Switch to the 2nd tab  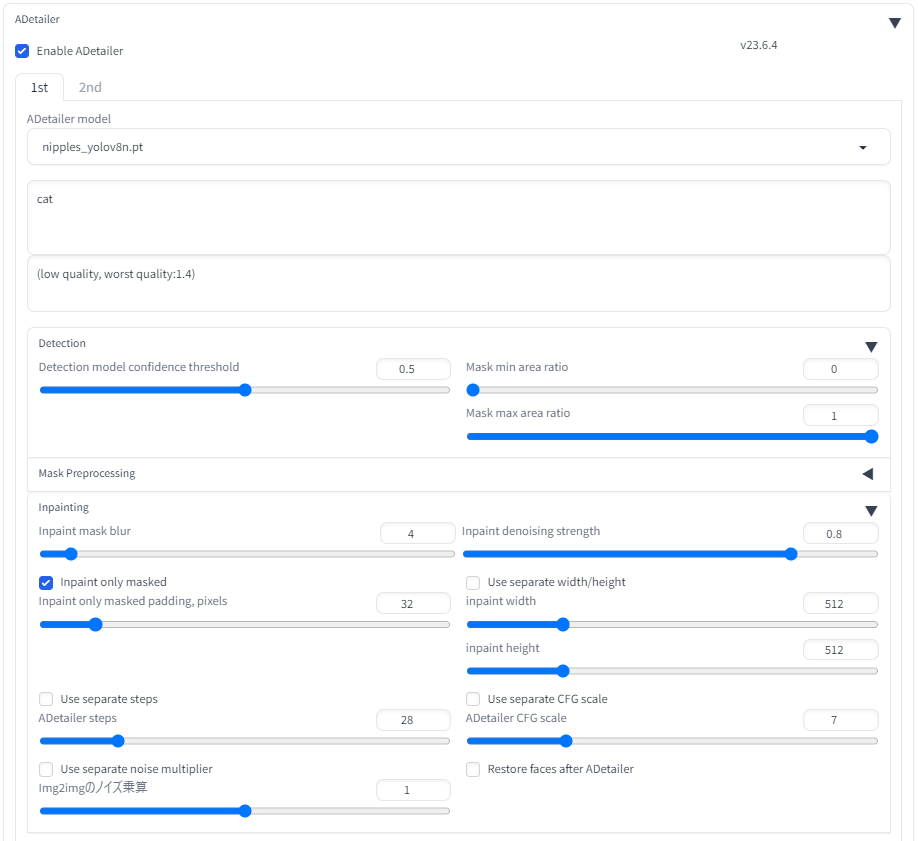(90, 87)
